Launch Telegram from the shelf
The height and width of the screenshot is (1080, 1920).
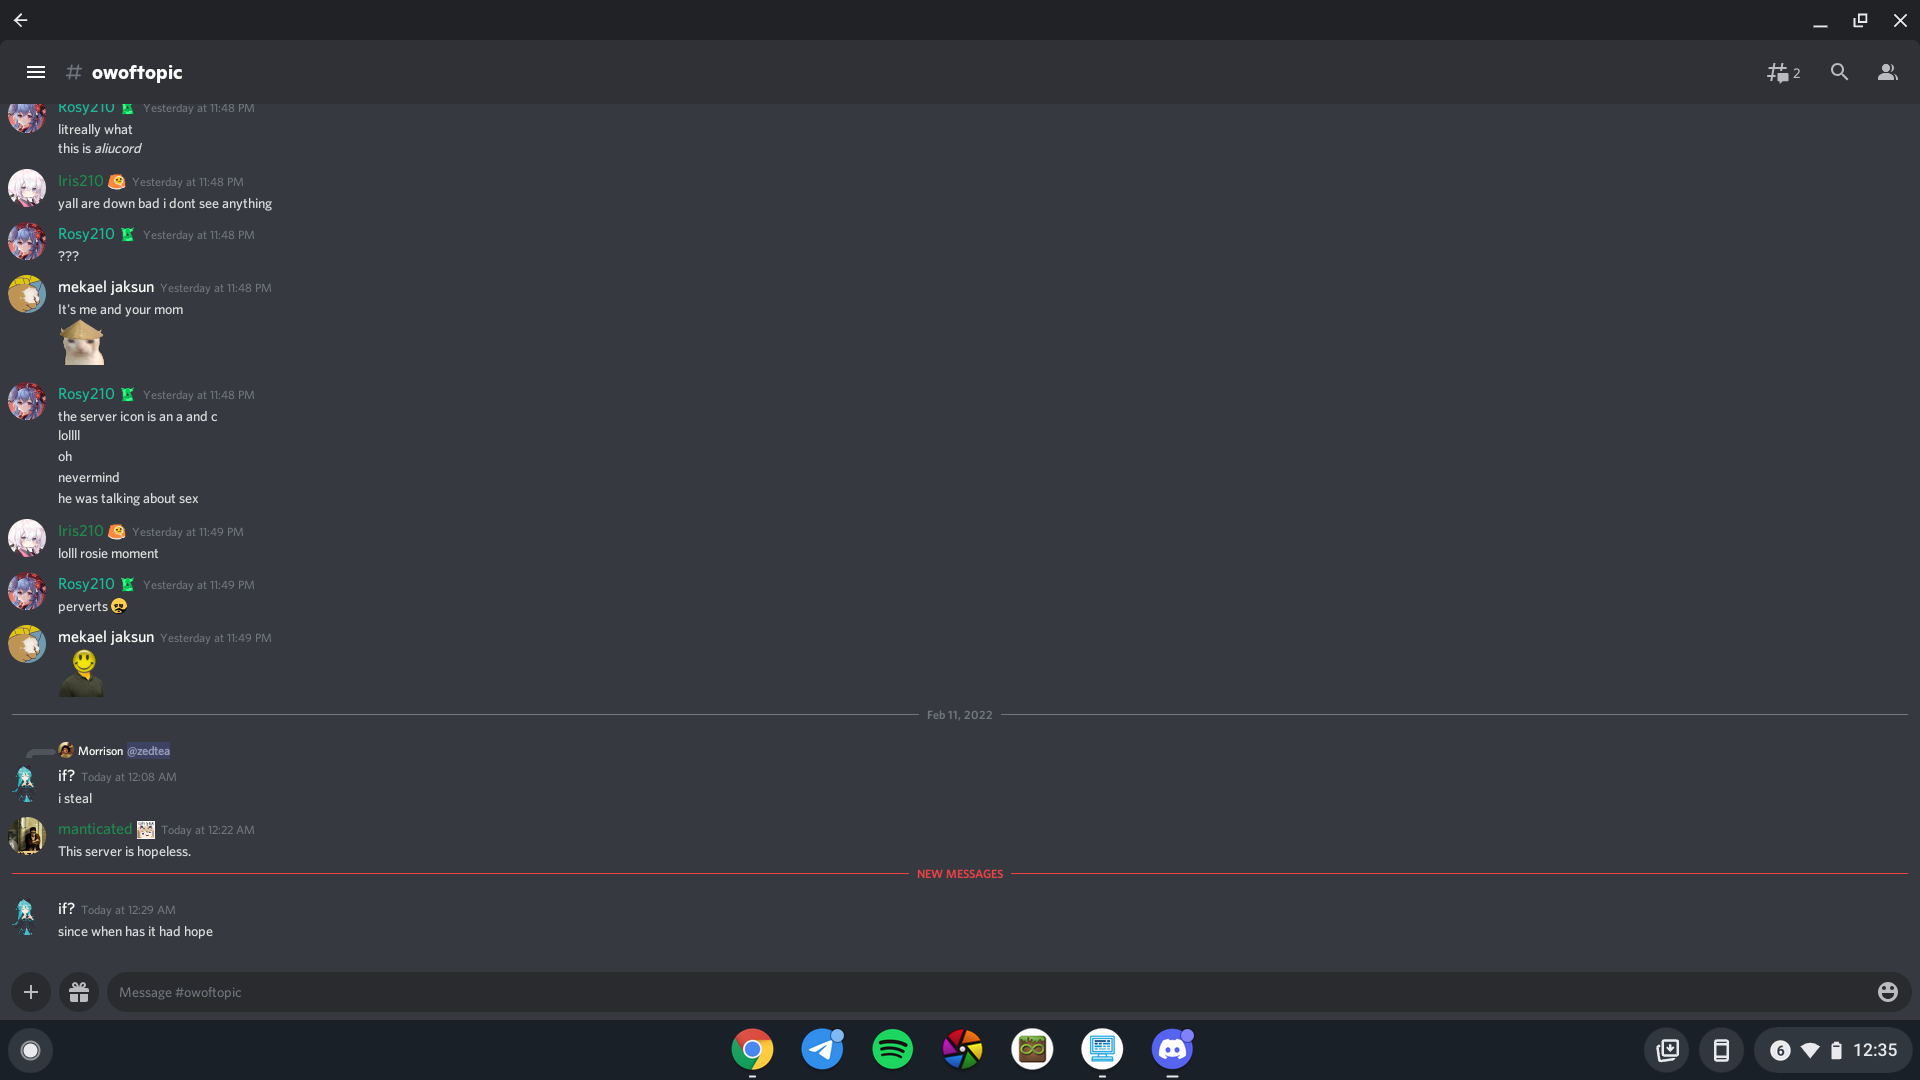822,1049
